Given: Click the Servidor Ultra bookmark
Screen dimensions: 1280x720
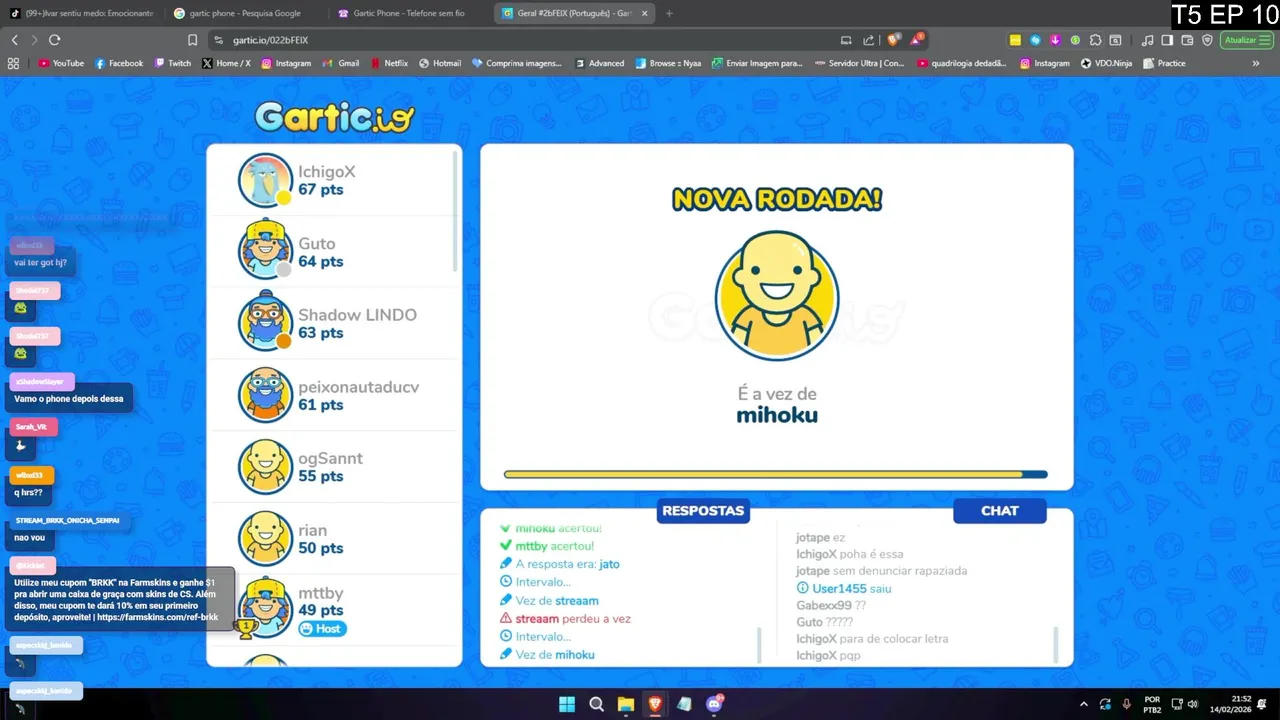Looking at the screenshot, I should pyautogui.click(x=858, y=63).
